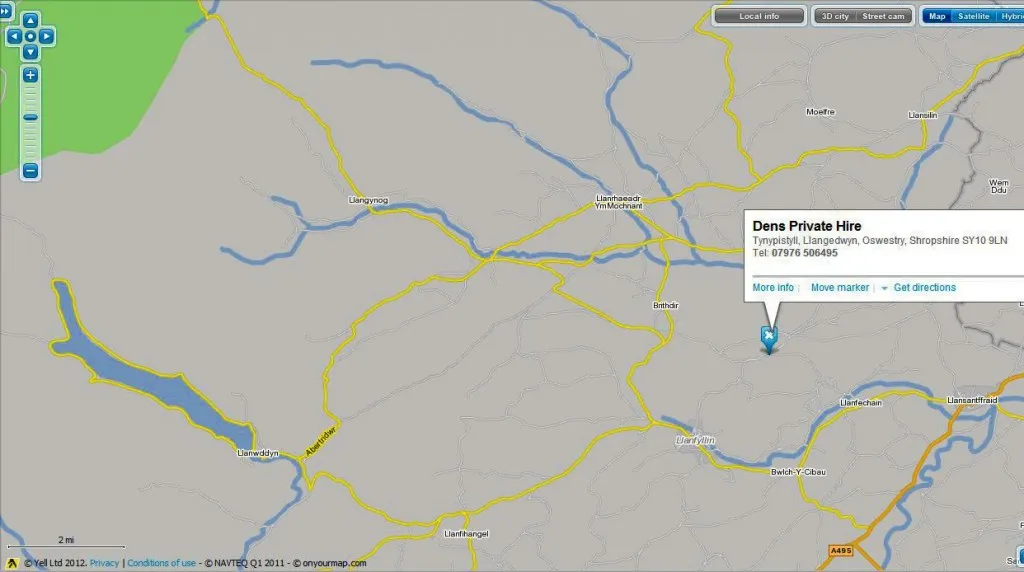Image resolution: width=1024 pixels, height=572 pixels.
Task: Pan the map down with the arrow button
Action: pos(30,52)
